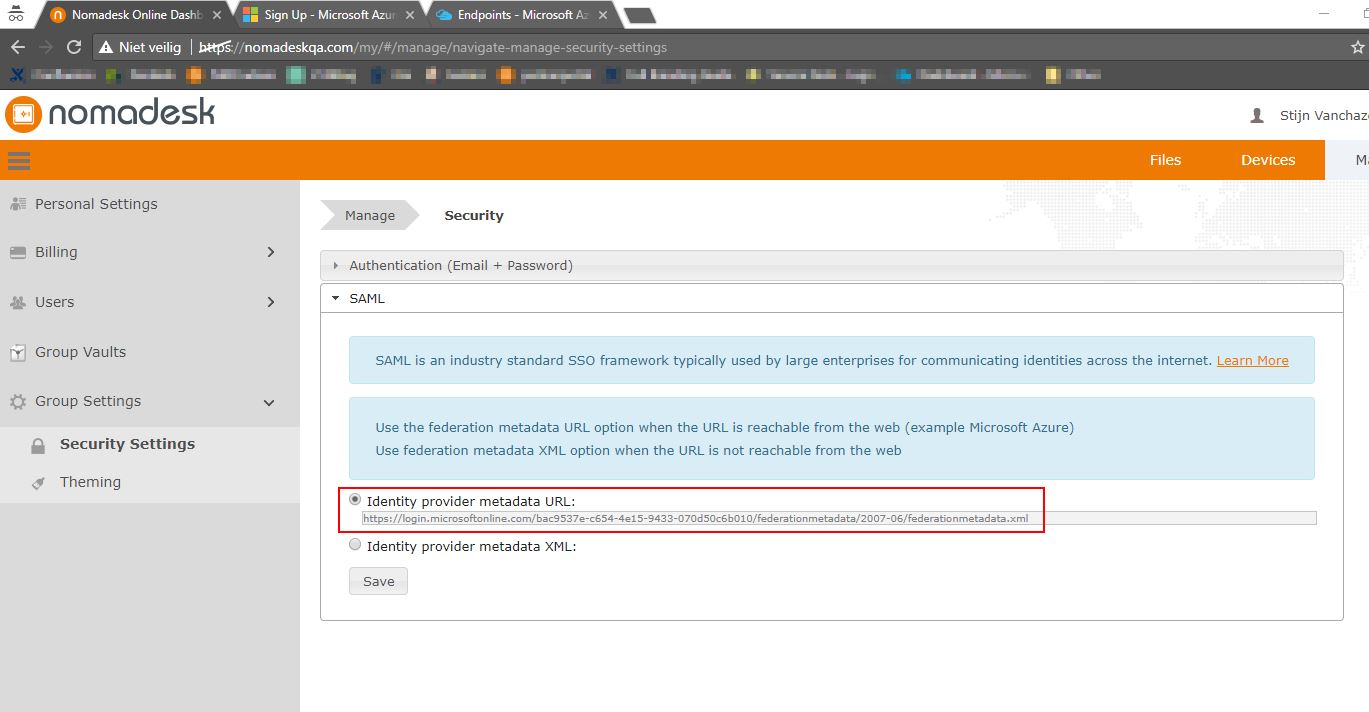Screen dimensions: 1369x712
Task: Select Identity provider metadata URL radio
Action: (x=355, y=500)
